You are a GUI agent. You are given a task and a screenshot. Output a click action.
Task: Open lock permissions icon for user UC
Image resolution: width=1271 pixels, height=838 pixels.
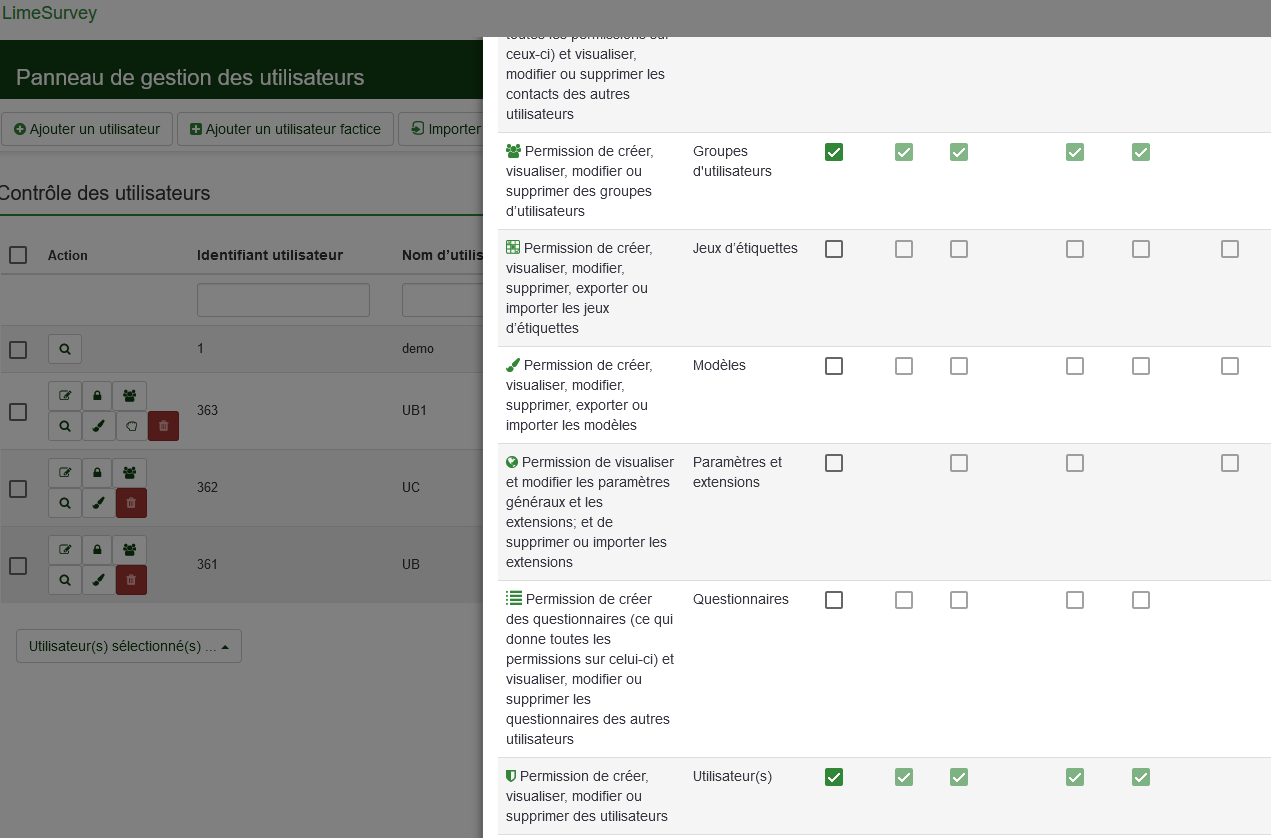[x=97, y=473]
